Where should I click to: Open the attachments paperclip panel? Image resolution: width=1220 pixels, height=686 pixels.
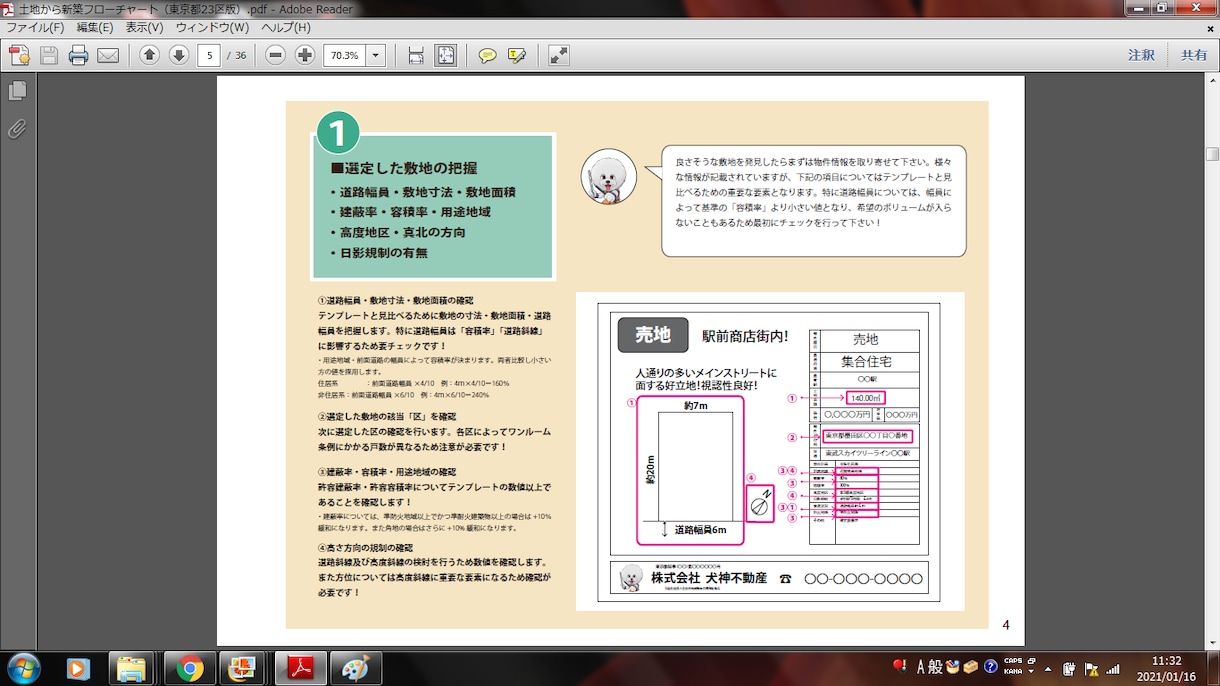click(17, 128)
